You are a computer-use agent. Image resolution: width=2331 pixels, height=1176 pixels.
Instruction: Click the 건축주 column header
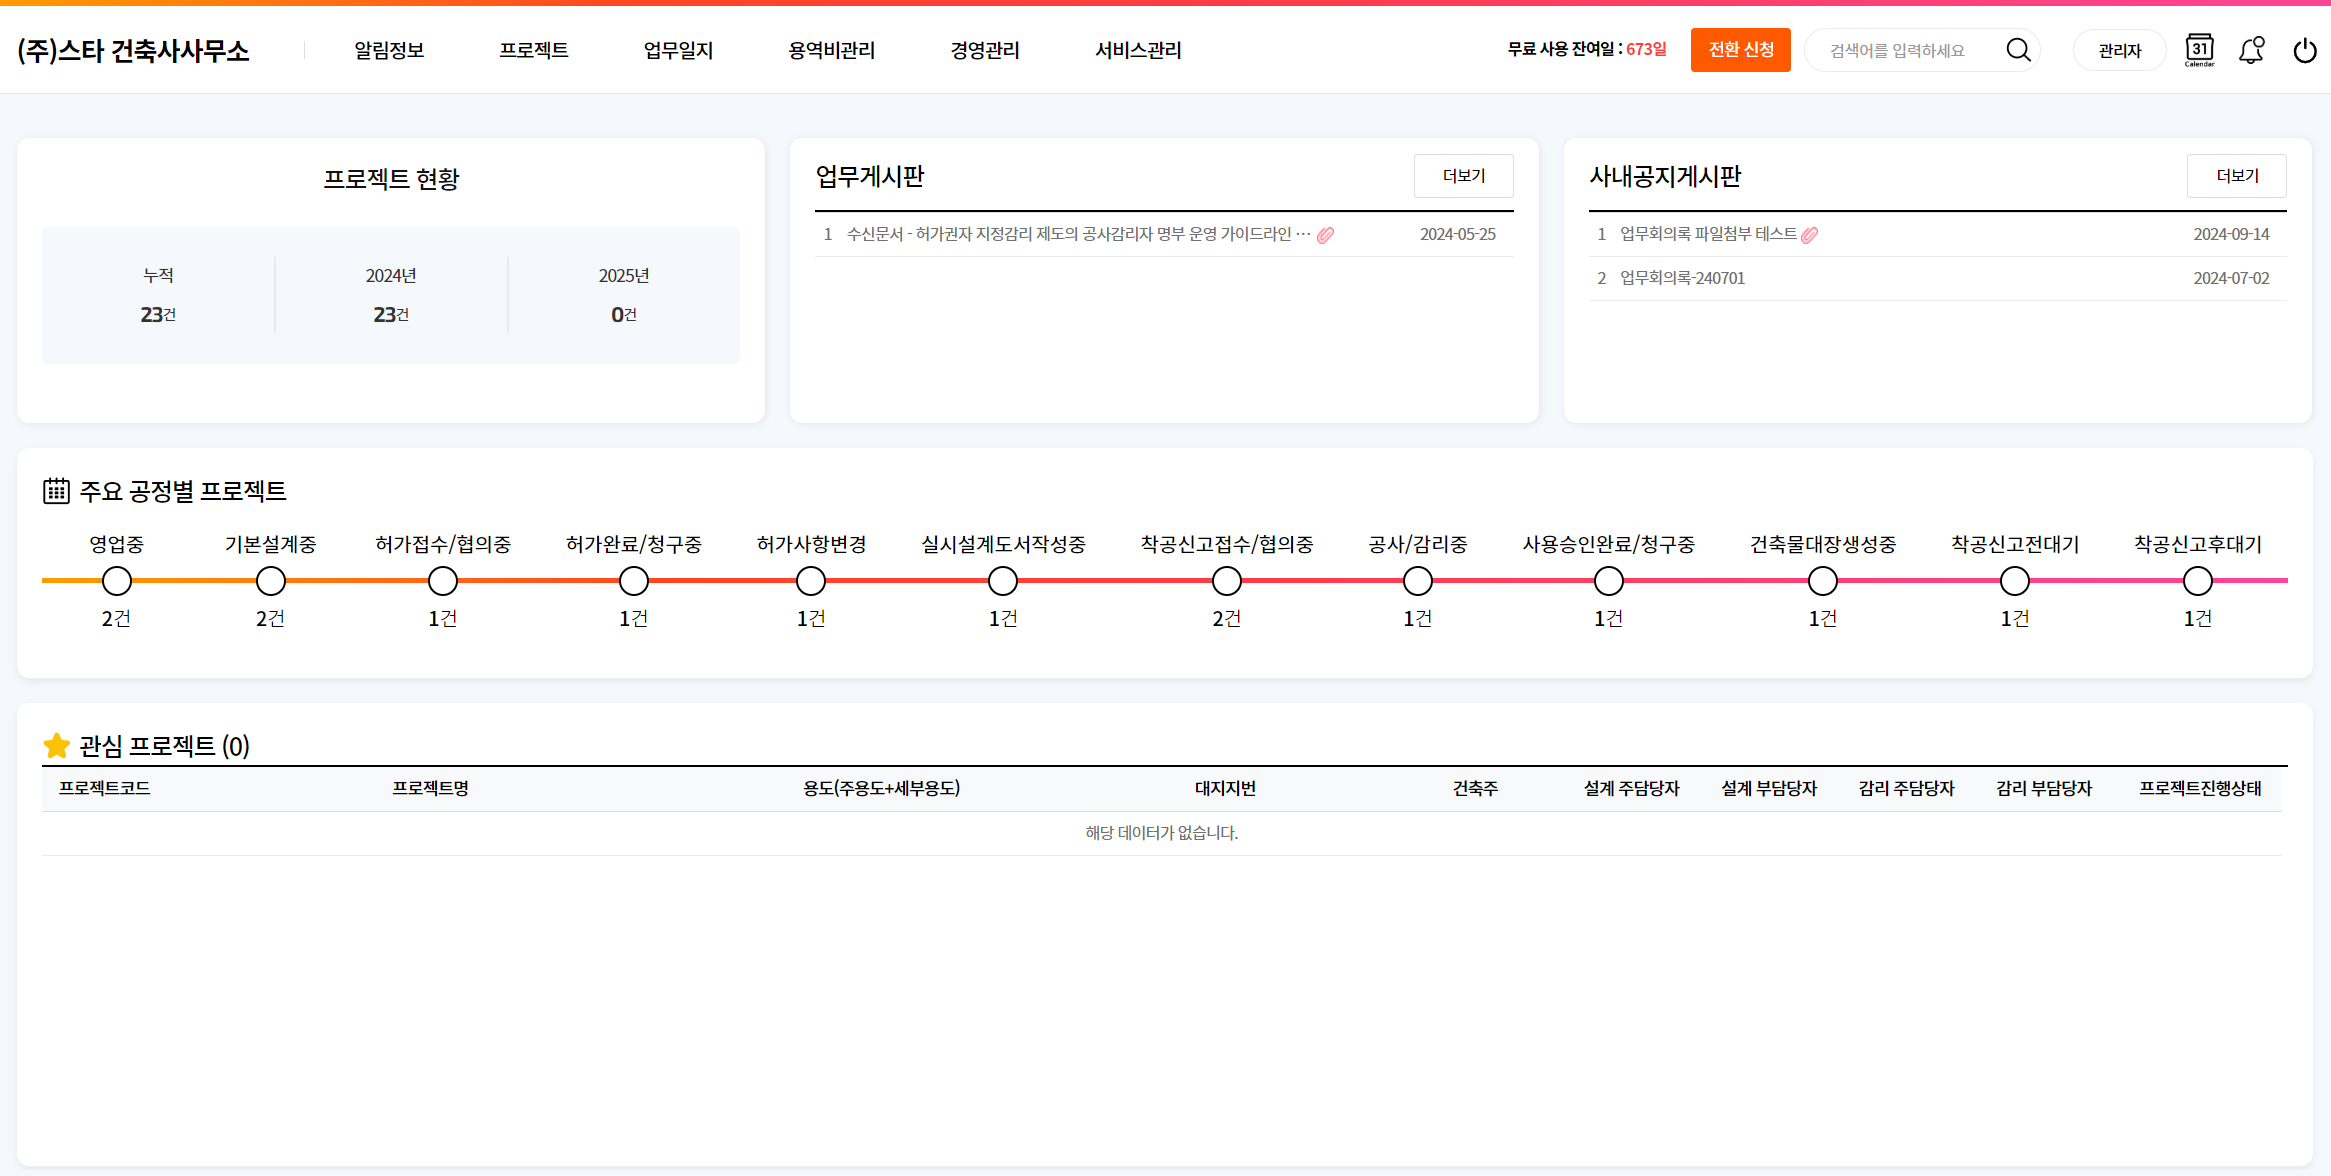(1475, 788)
